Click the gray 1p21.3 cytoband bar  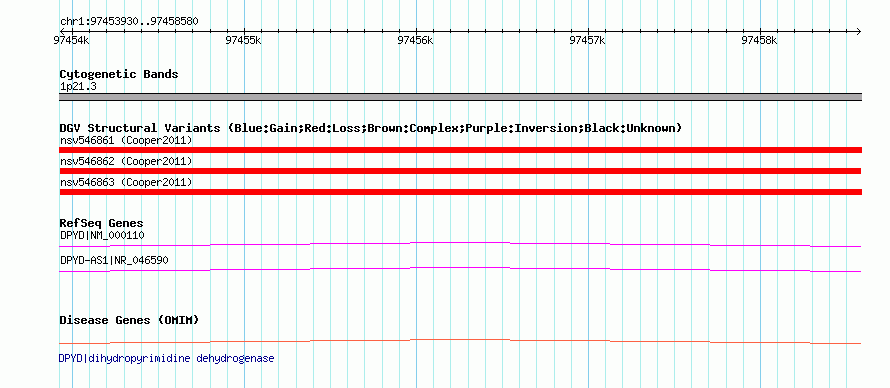click(x=460, y=97)
